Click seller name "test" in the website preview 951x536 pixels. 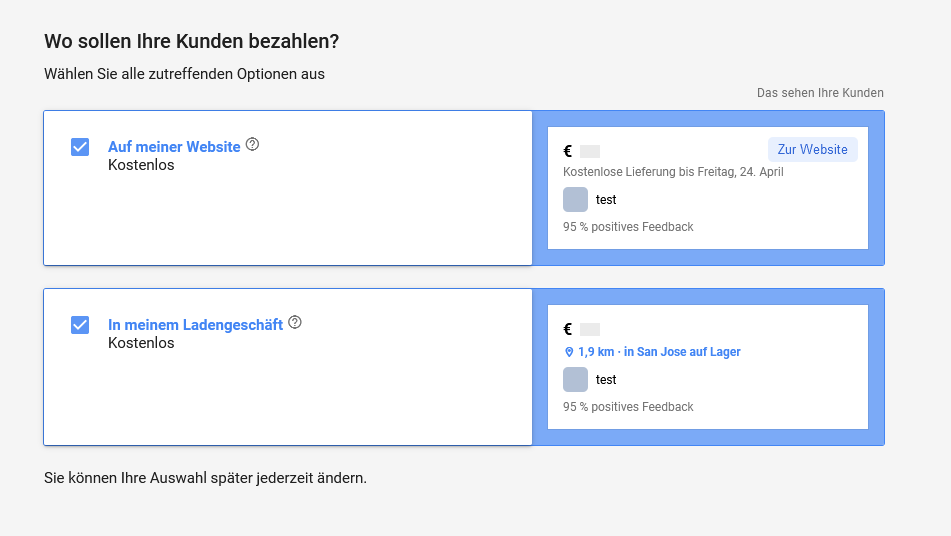coord(606,200)
